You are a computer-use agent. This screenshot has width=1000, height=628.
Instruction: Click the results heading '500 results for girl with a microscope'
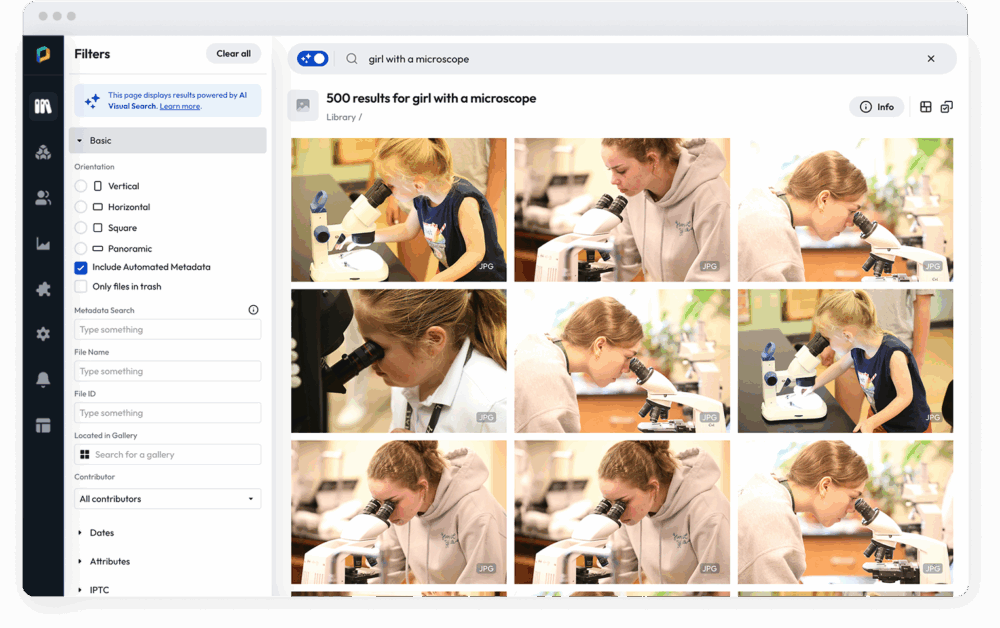pos(431,98)
